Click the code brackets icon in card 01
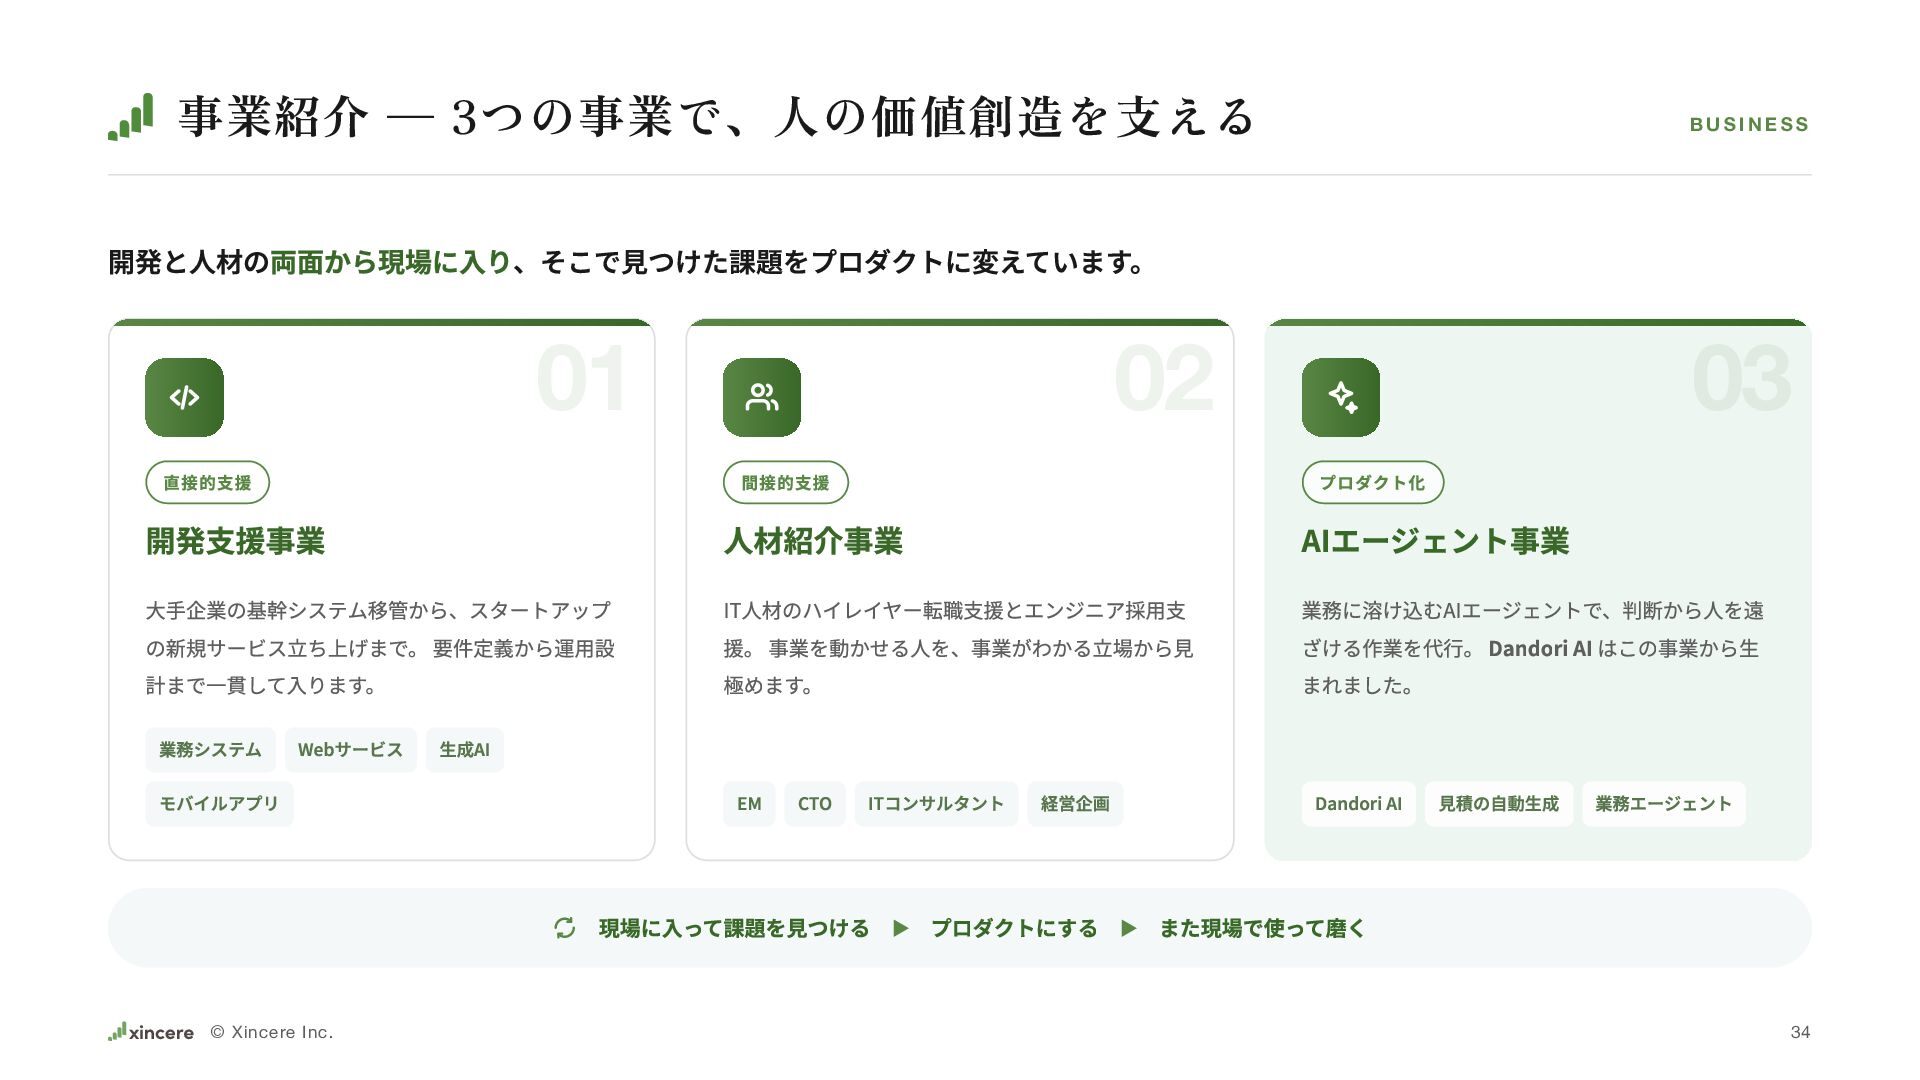The height and width of the screenshot is (1080, 1920). (184, 397)
